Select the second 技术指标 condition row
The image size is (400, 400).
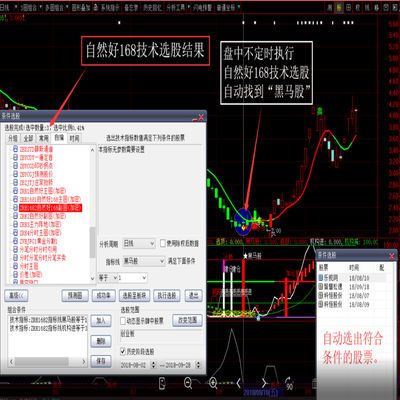48,328
